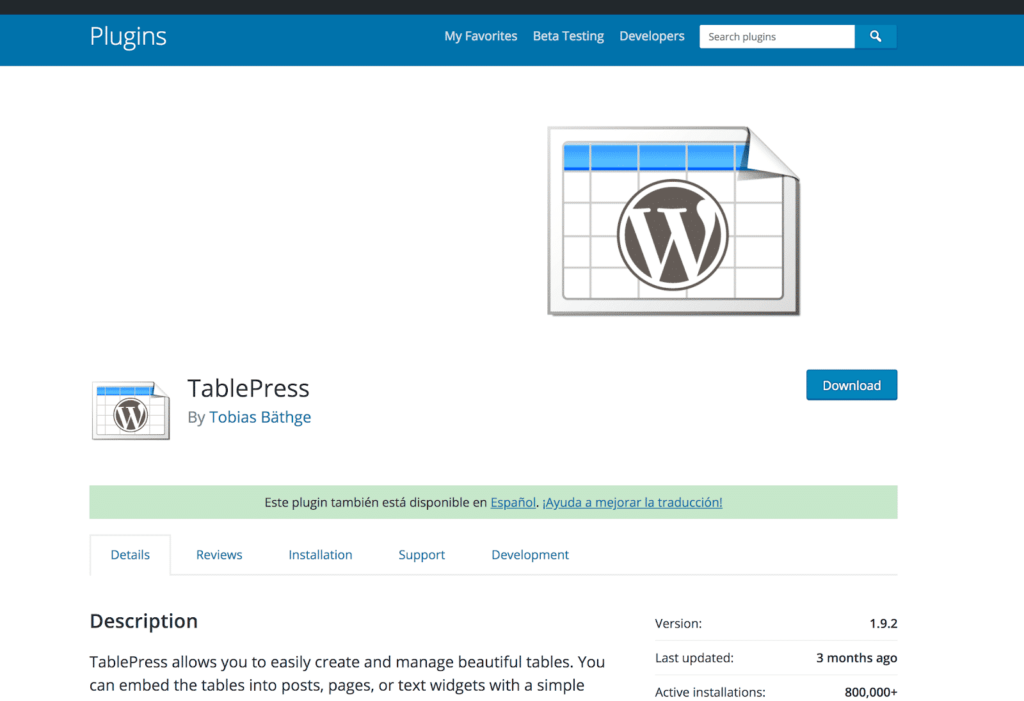Open the My Favorites menu item
The image size is (1024, 701).
[x=480, y=36]
